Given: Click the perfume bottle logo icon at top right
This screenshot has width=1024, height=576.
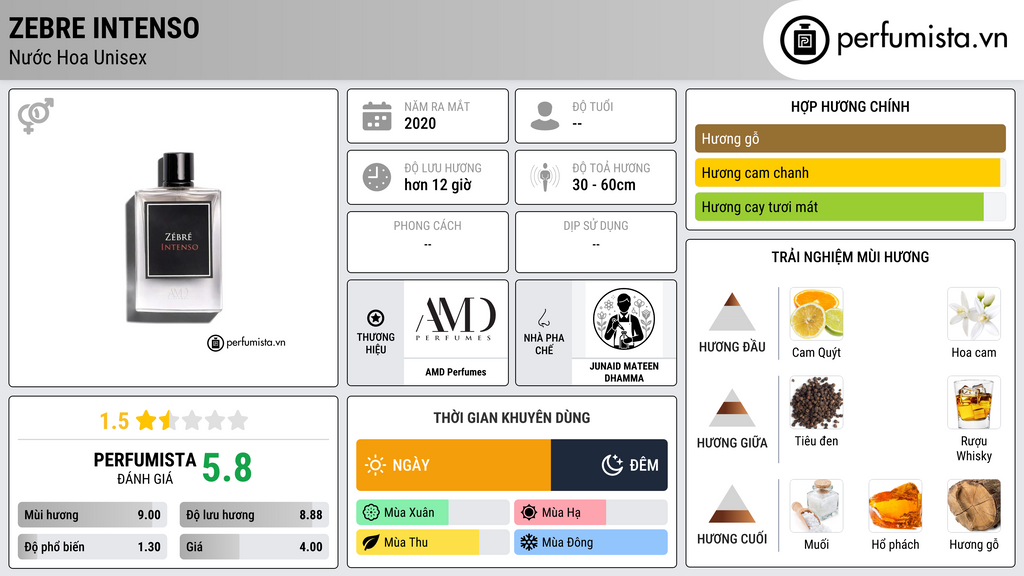Looking at the screenshot, I should 804,40.
